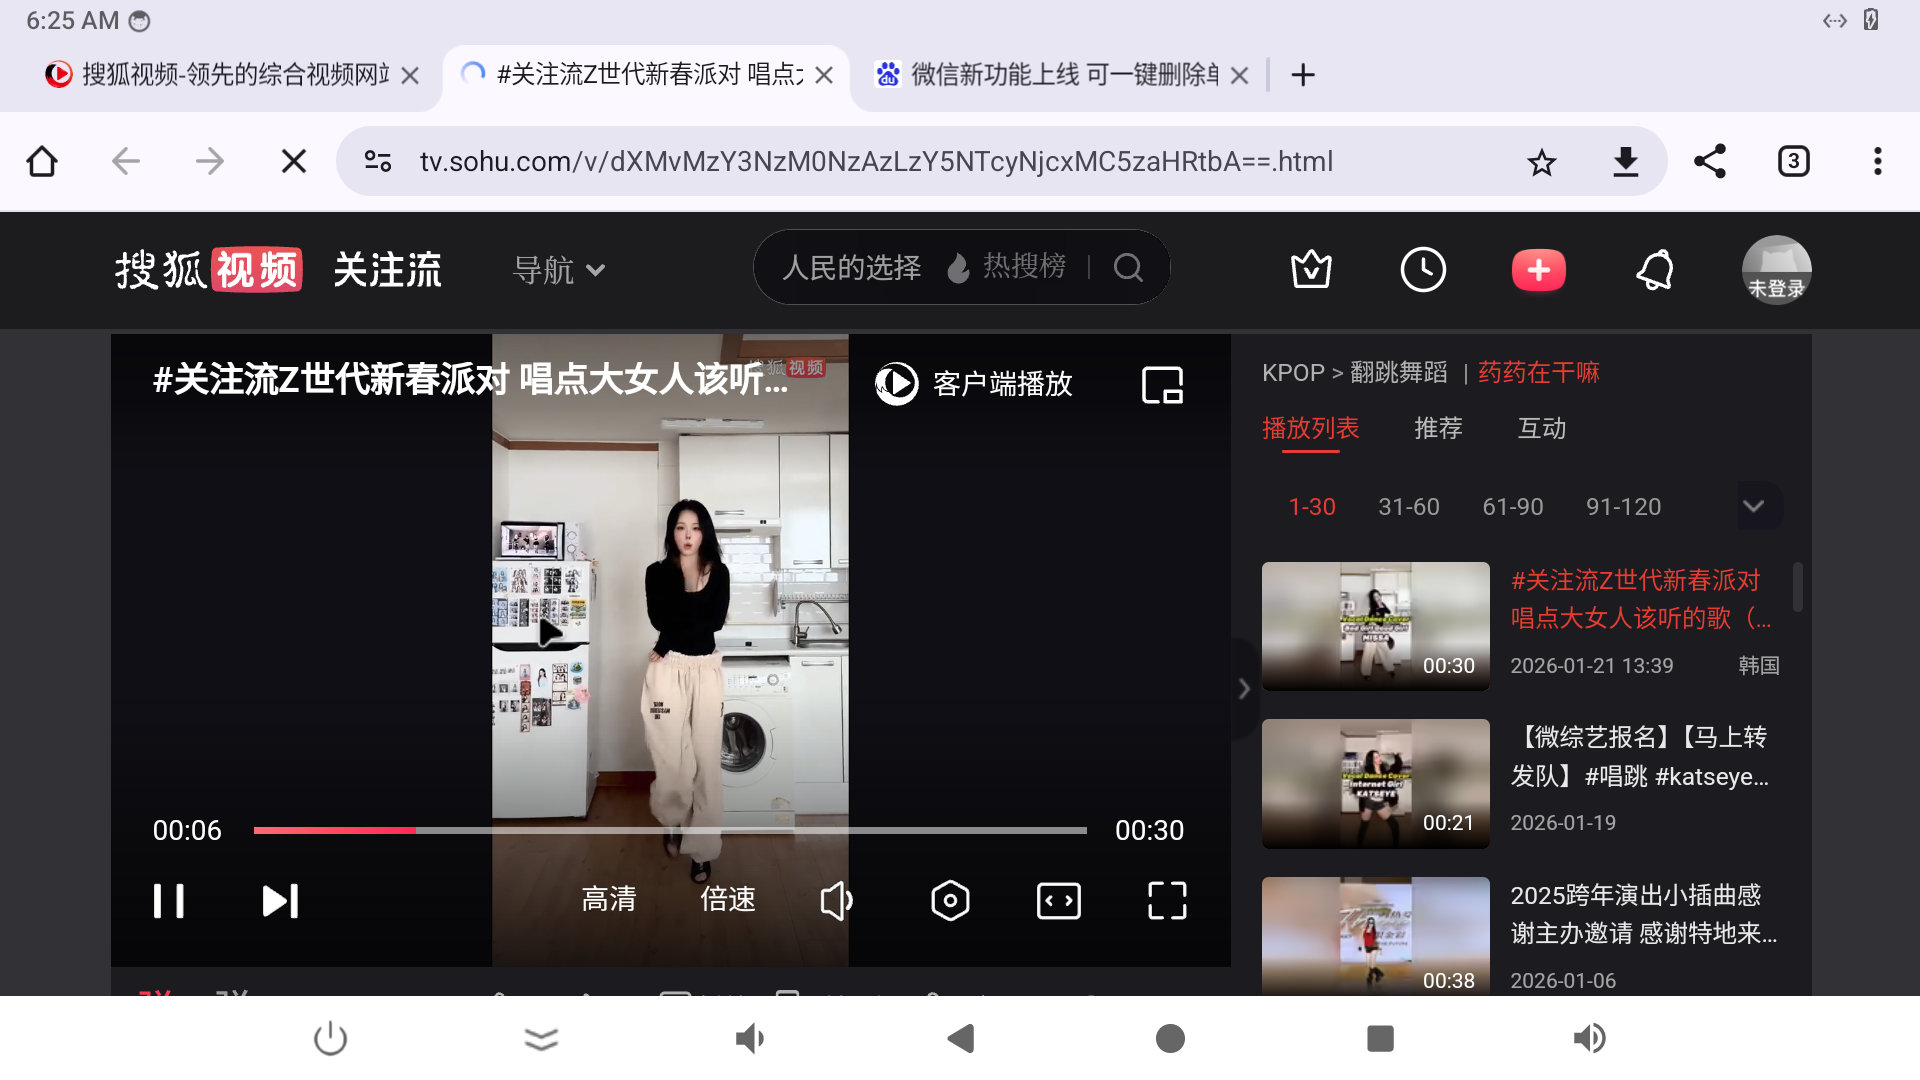The height and width of the screenshot is (1080, 1920).
Task: Skip to the next video
Action: [x=280, y=901]
